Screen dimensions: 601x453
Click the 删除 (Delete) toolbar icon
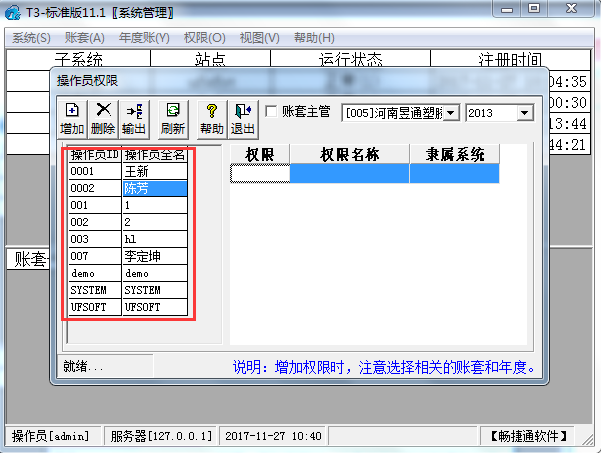(103, 119)
